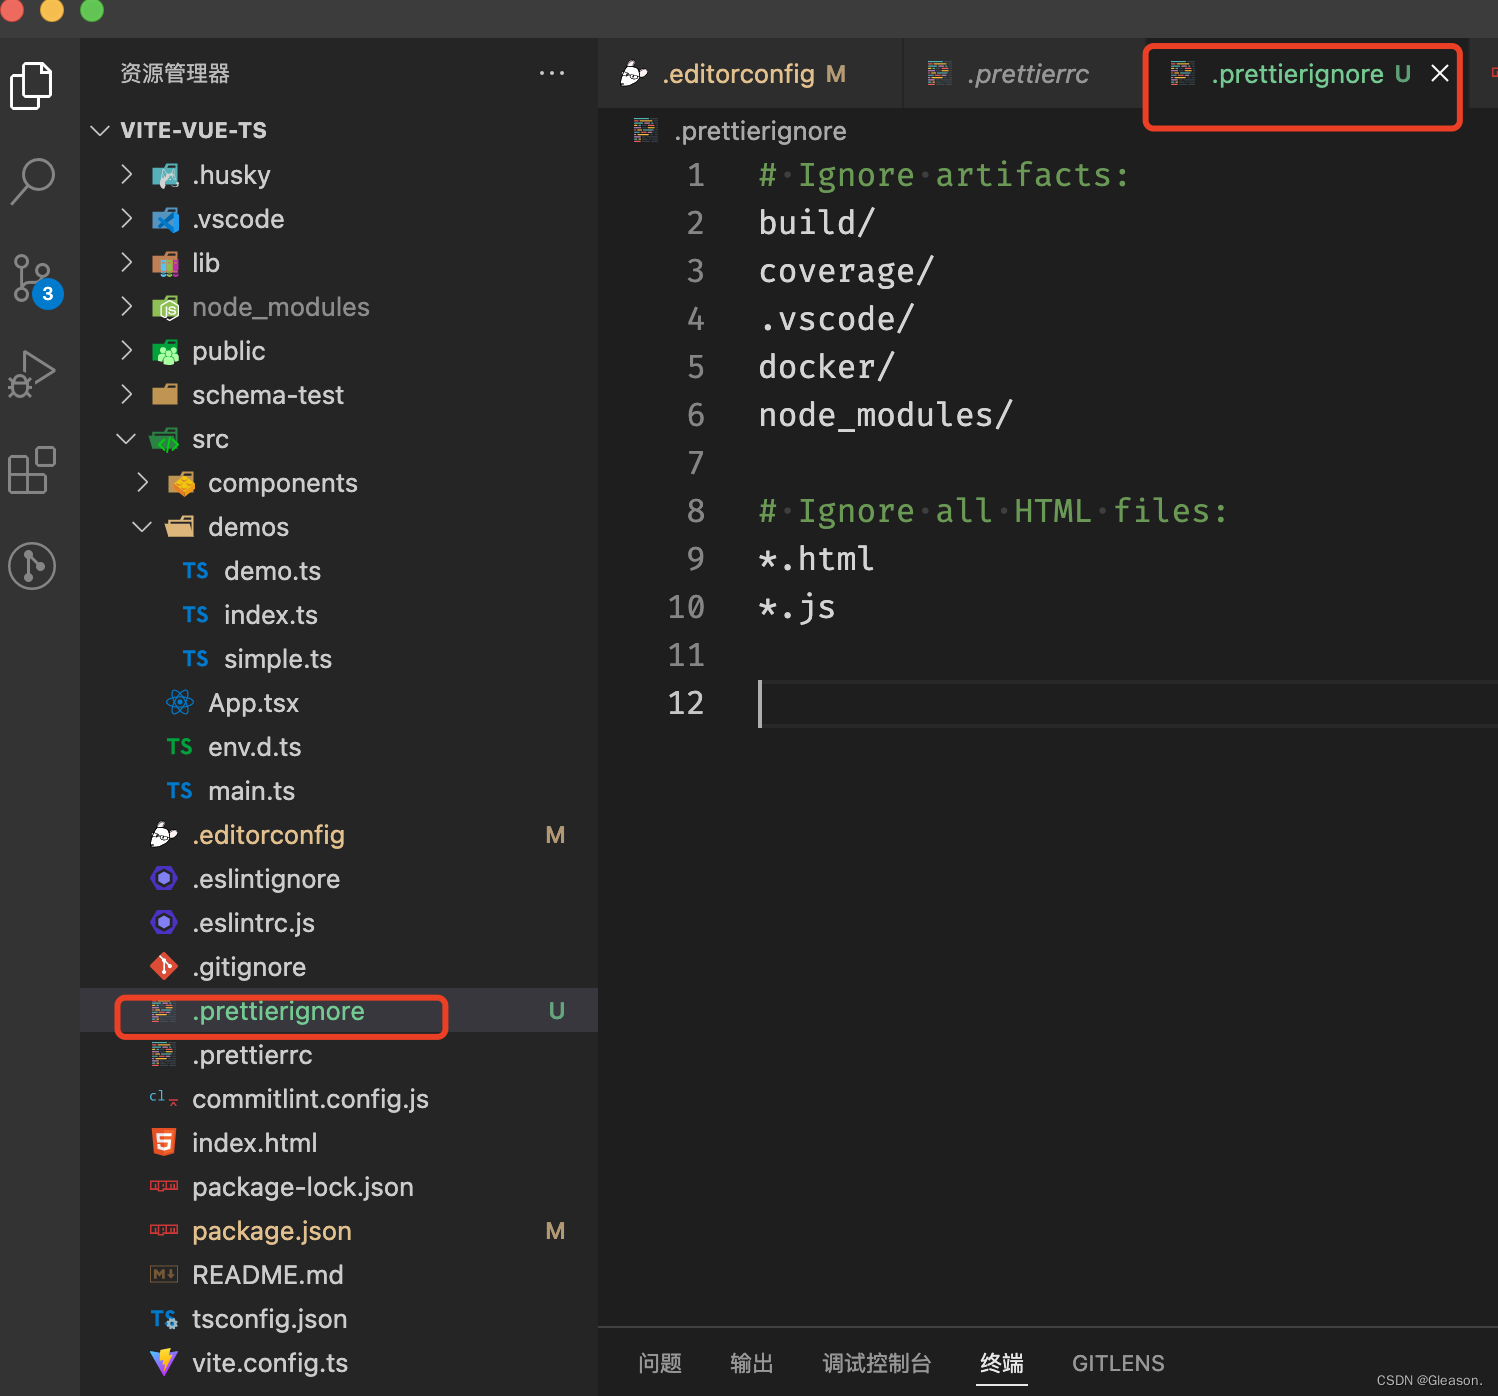Click the '*.html' line in editor
This screenshot has height=1396, width=1498.
(816, 559)
